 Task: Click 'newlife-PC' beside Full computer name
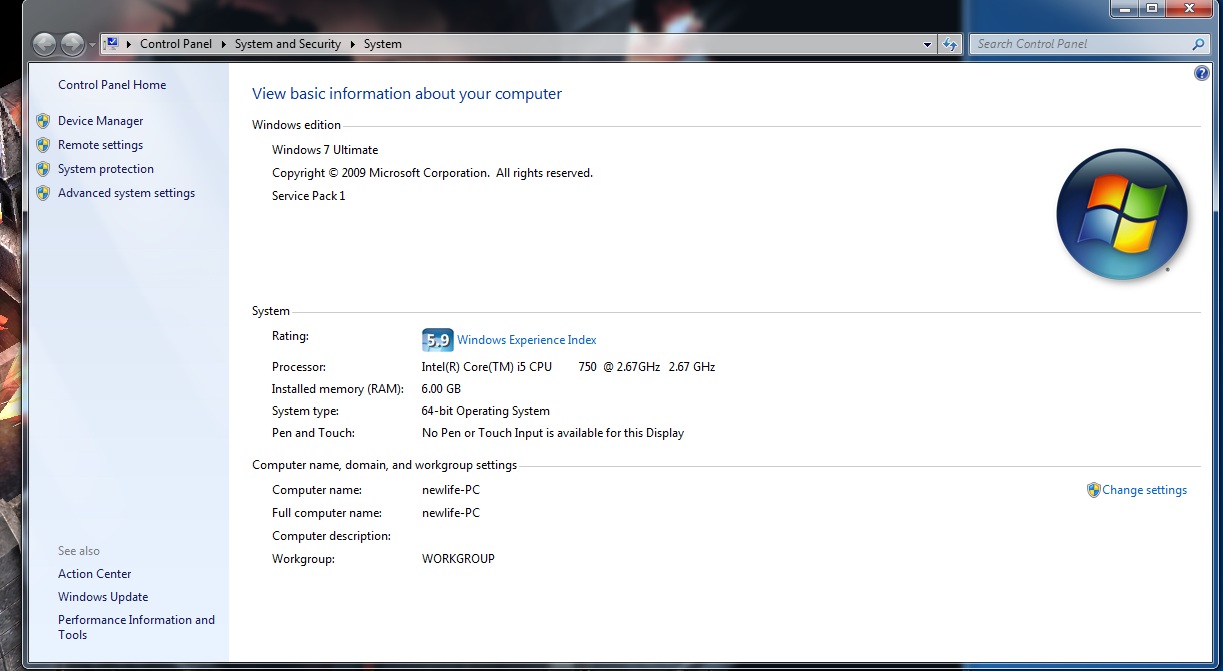[451, 513]
